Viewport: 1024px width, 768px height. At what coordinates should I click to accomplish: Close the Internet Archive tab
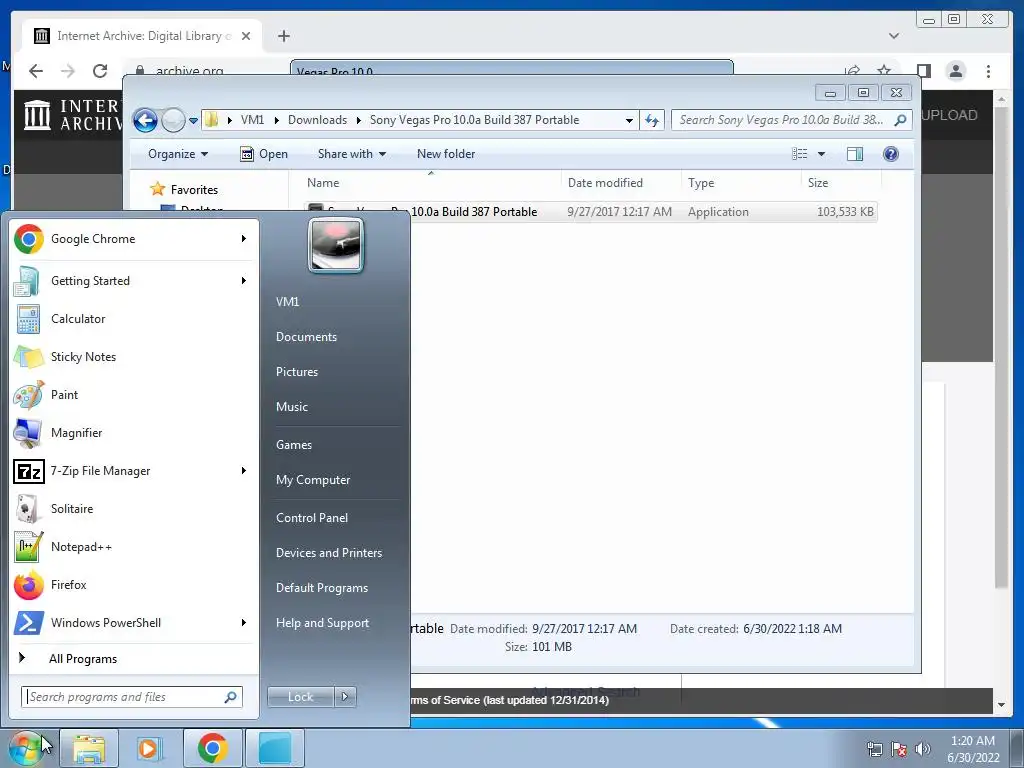click(246, 36)
